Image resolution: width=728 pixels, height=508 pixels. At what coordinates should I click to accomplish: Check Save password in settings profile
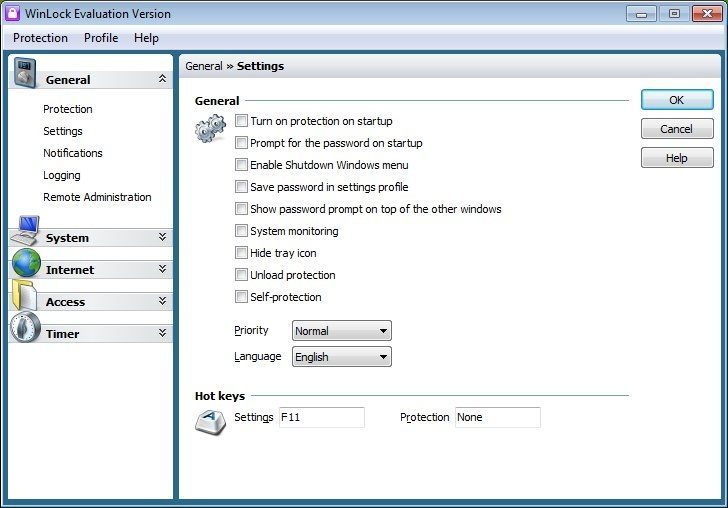(241, 187)
